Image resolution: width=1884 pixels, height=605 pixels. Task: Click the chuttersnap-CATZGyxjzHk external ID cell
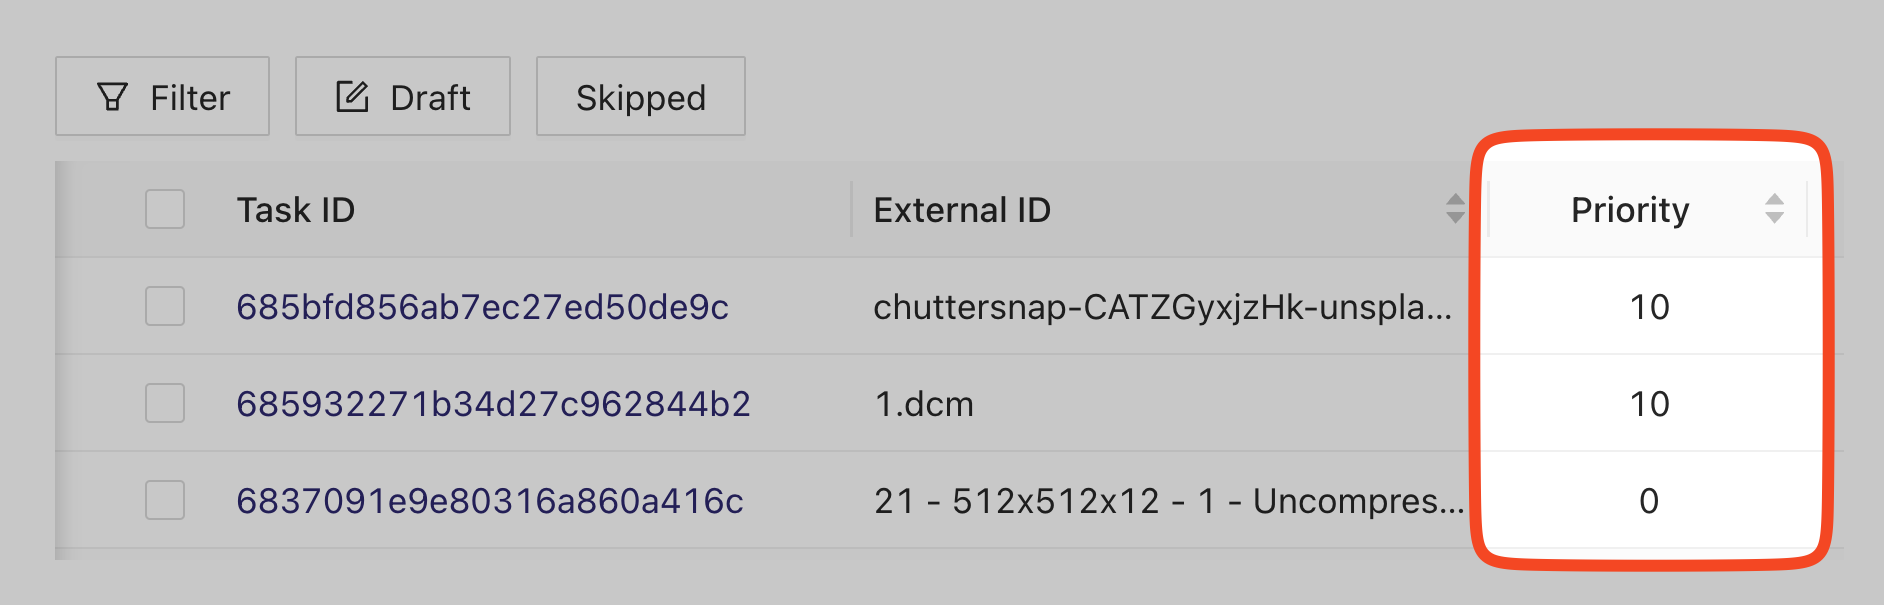(1162, 307)
